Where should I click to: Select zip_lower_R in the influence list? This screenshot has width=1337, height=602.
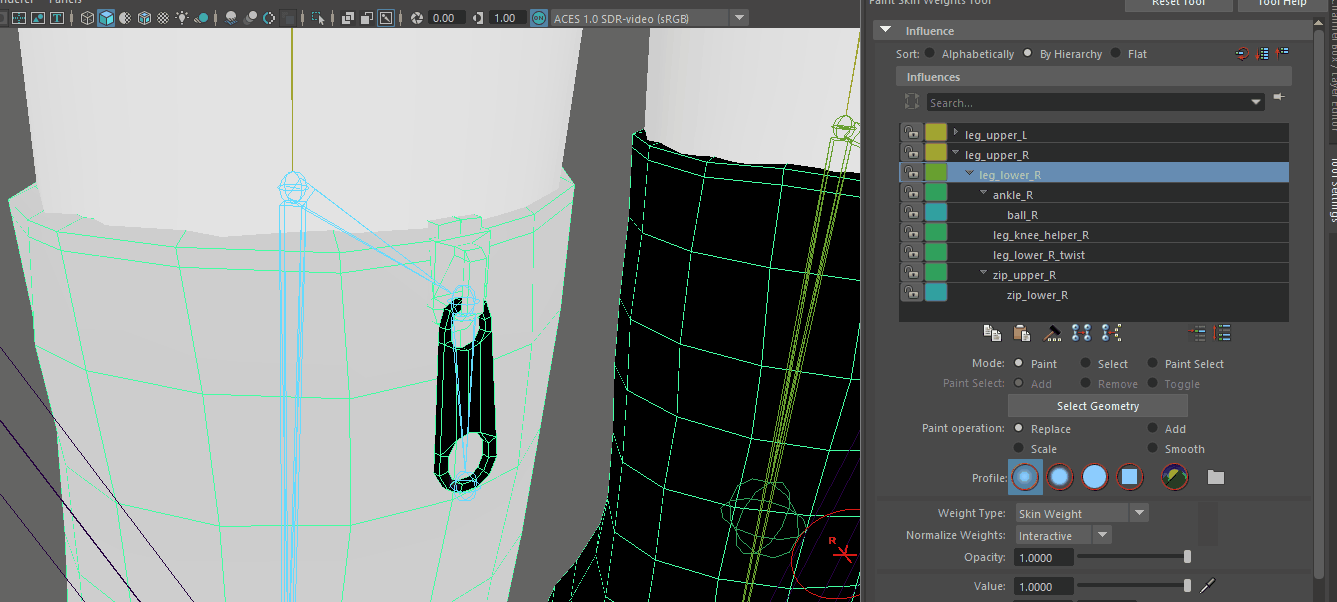coord(1037,295)
